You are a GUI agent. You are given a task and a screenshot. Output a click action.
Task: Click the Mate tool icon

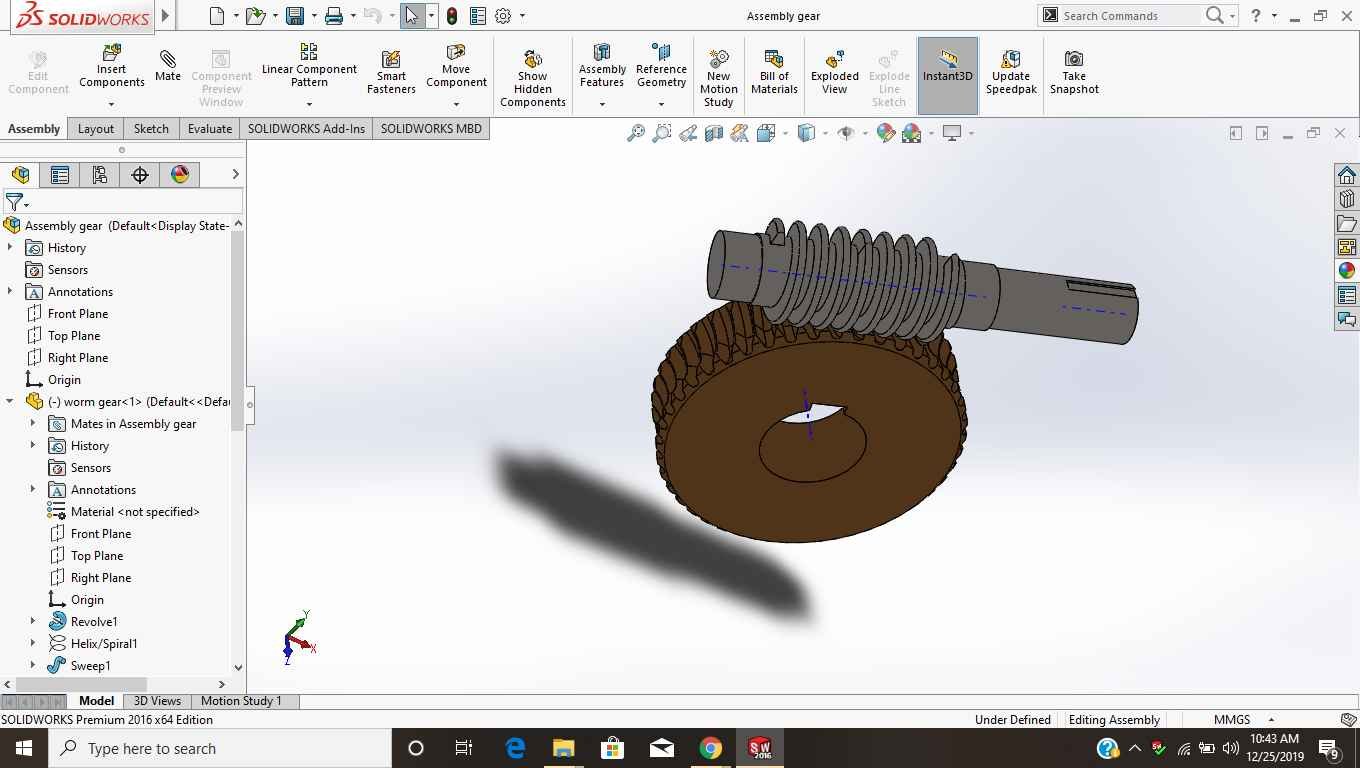(168, 60)
